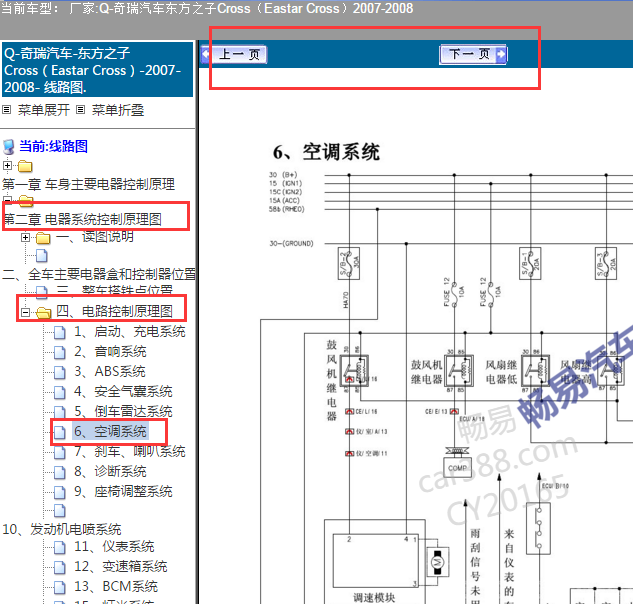The width and height of the screenshot is (633, 604).
Task: Click the 调速模块 block in diagram
Action: (x=374, y=563)
